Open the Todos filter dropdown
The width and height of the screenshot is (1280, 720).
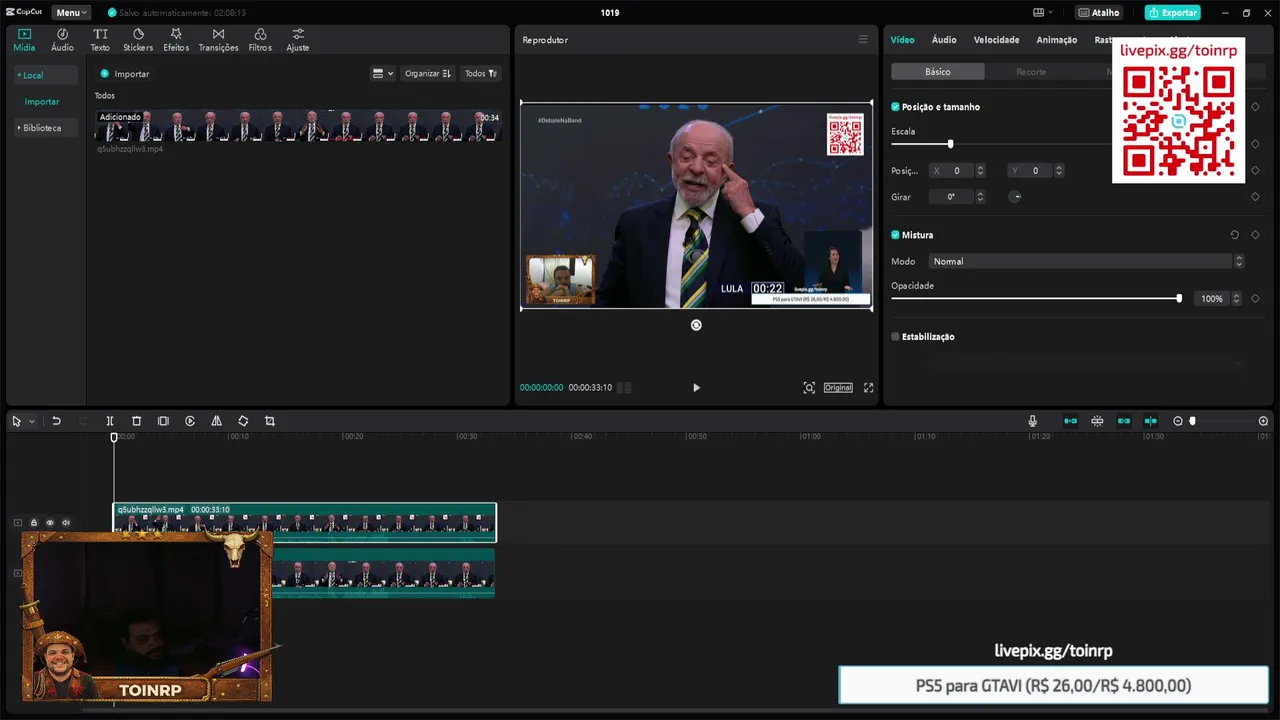tap(481, 74)
